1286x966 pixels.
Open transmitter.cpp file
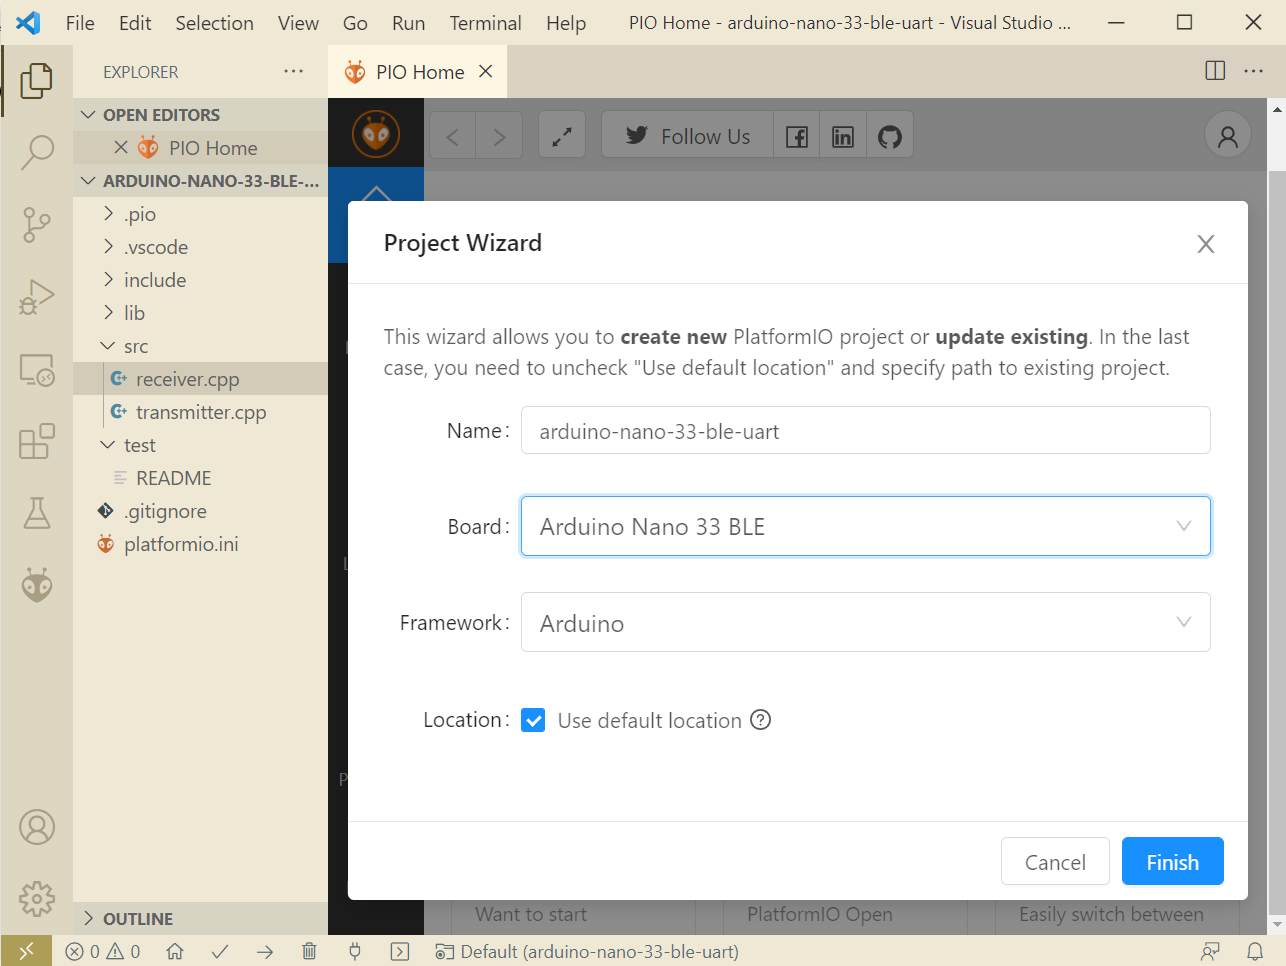(200, 412)
